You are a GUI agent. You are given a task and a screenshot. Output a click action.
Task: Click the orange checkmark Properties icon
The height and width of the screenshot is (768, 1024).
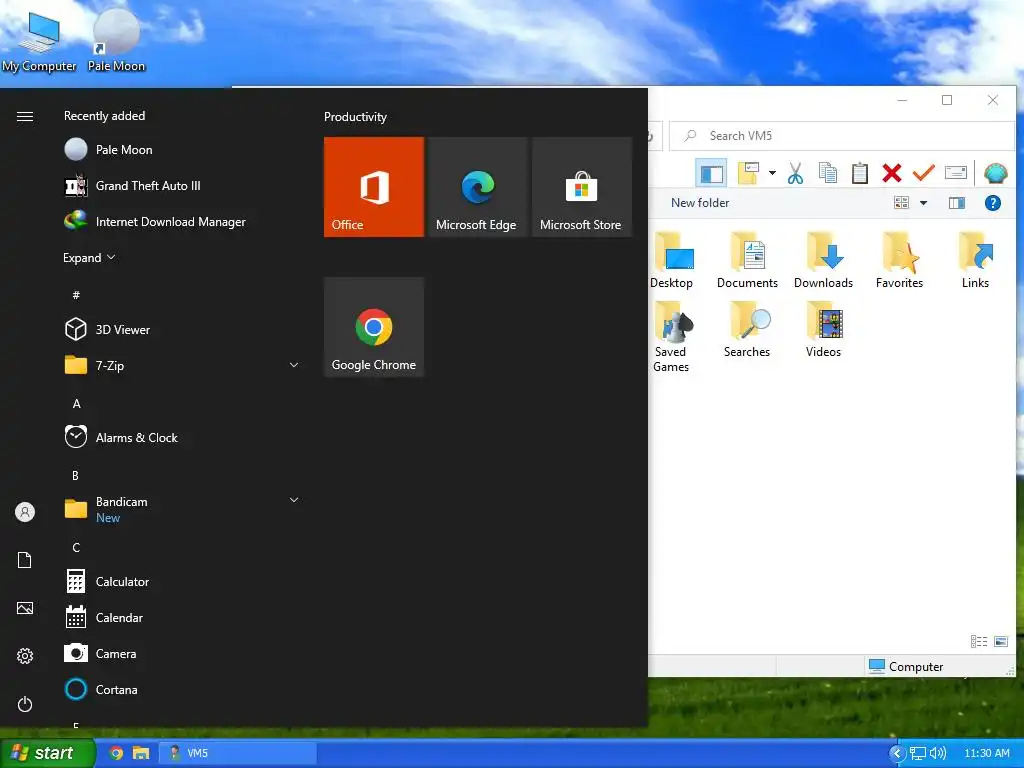coord(923,173)
